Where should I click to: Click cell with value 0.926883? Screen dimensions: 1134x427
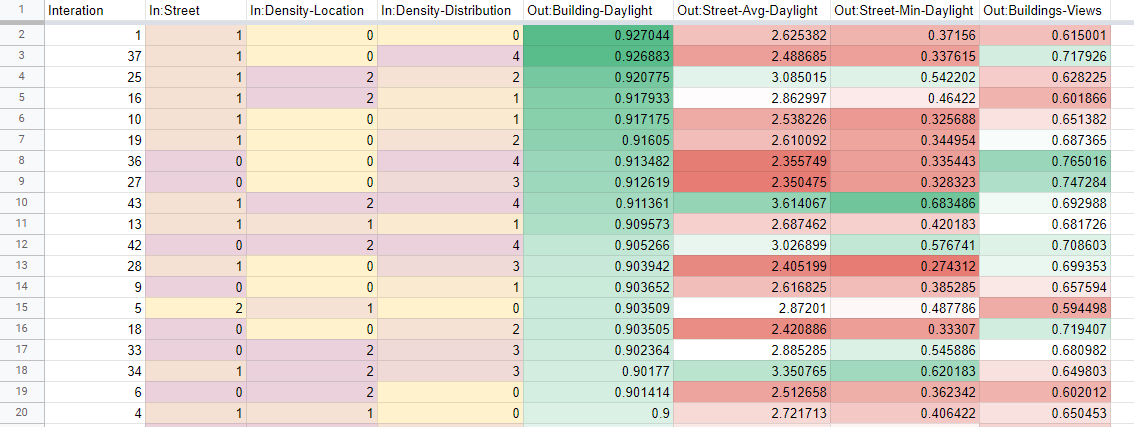pos(597,55)
